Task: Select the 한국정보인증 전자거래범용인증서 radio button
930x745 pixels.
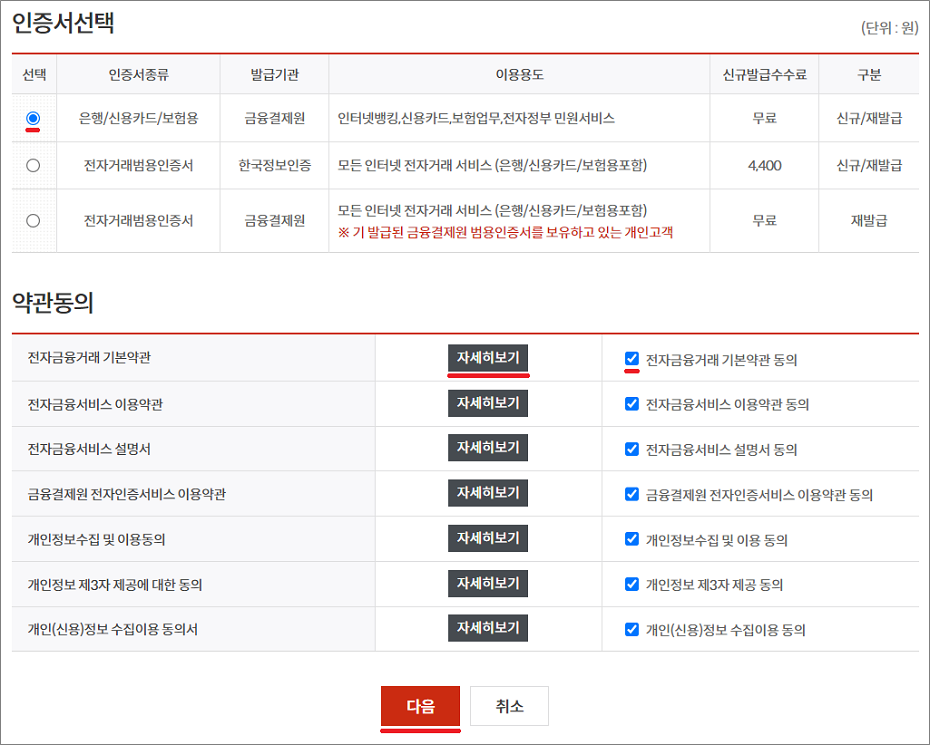Action: (x=33, y=165)
